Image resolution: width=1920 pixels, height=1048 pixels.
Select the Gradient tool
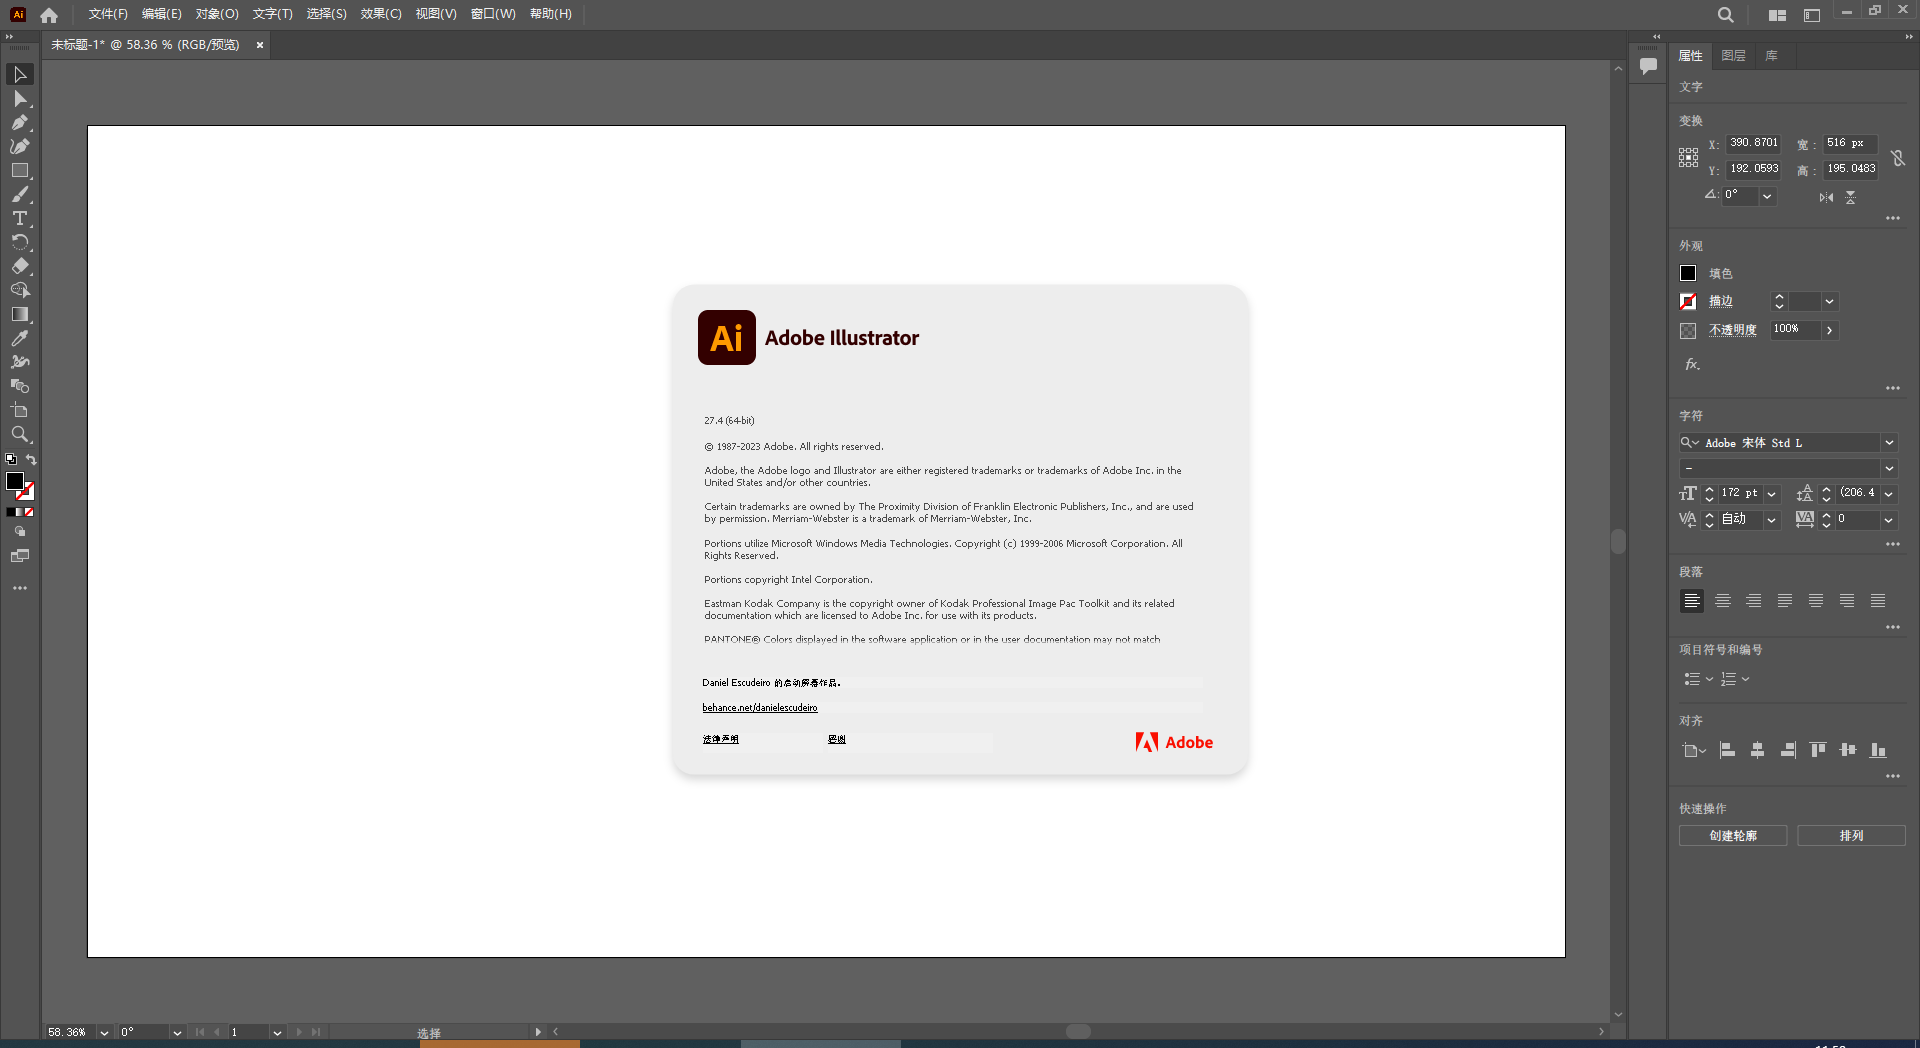tap(19, 314)
